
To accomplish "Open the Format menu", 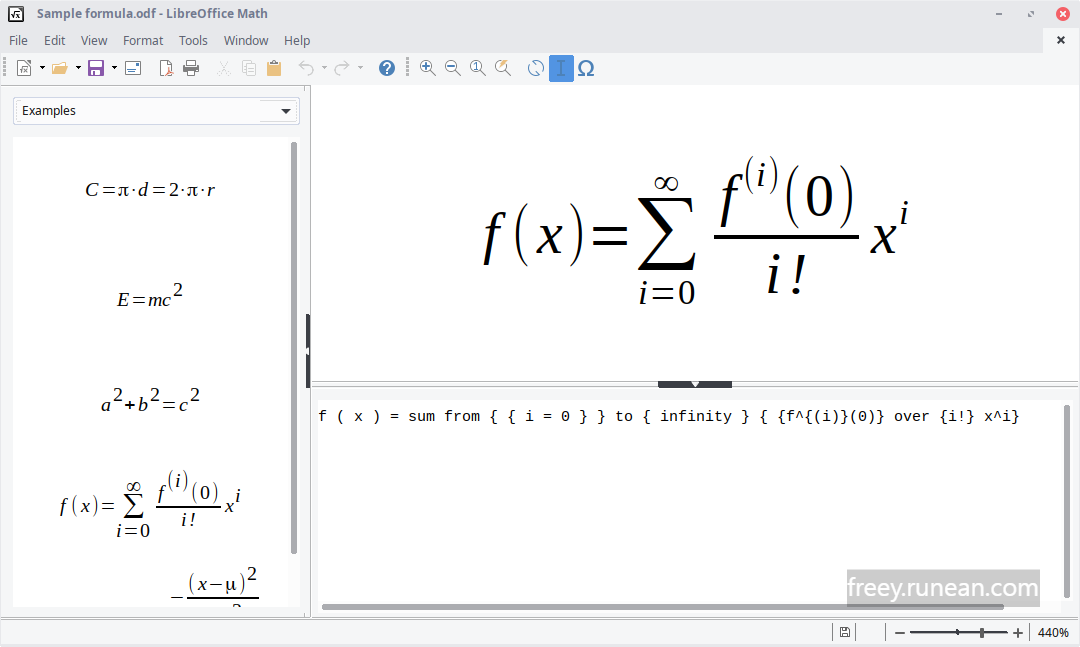I will 142,40.
